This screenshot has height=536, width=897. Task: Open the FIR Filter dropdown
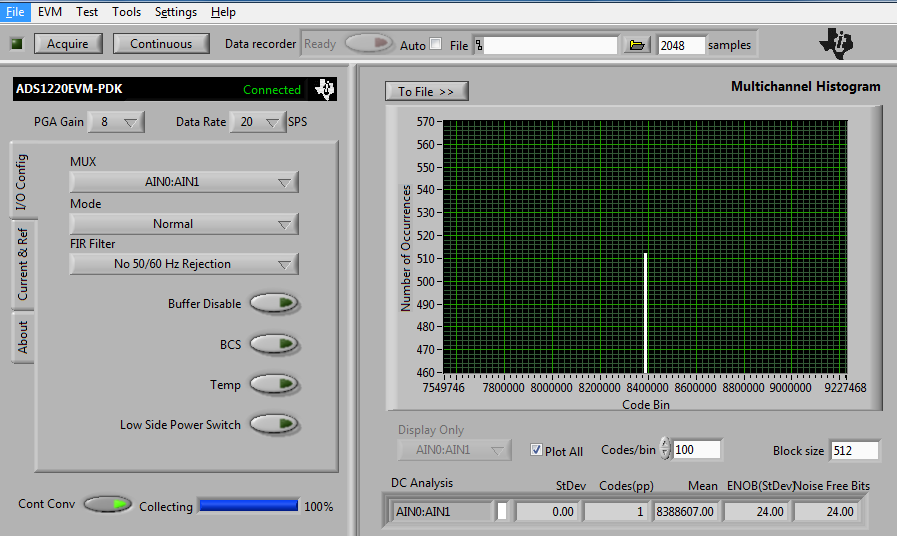click(184, 264)
